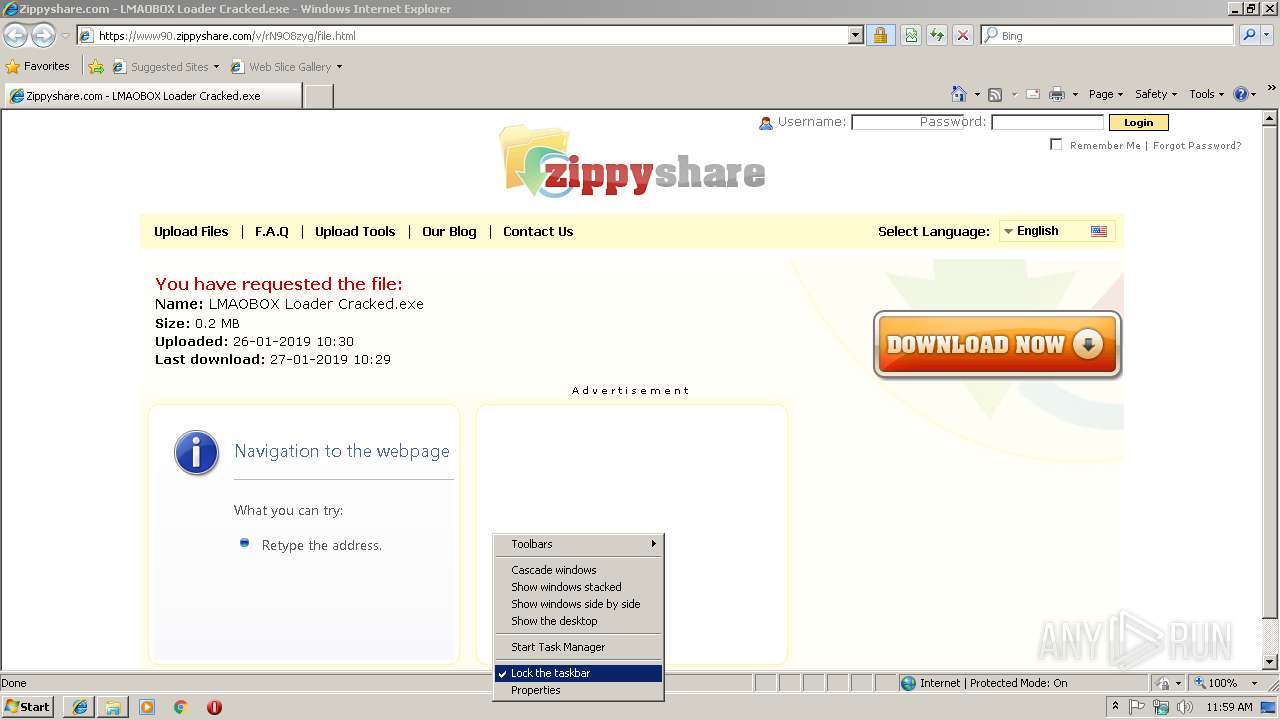Open the Safety menu dropdown
Viewport: 1280px width, 720px height.
pyautogui.click(x=1156, y=94)
